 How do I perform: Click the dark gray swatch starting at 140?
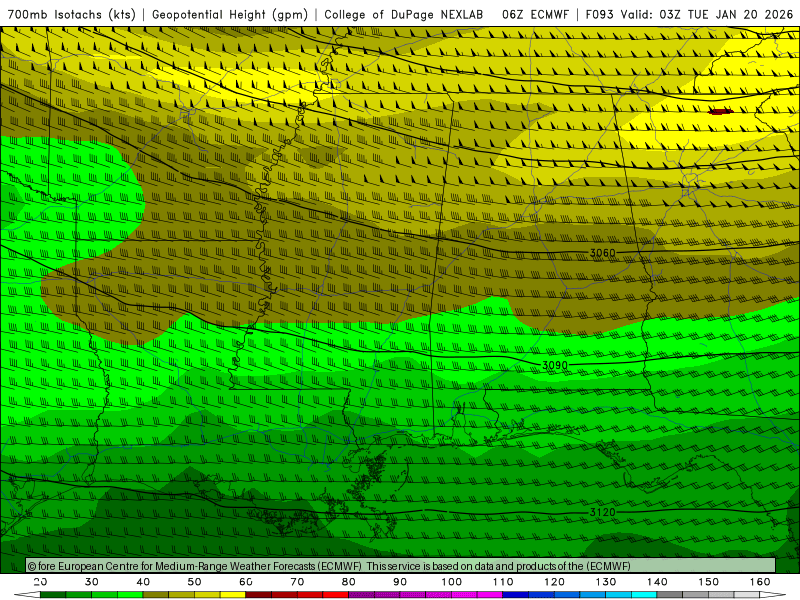pyautogui.click(x=669, y=594)
